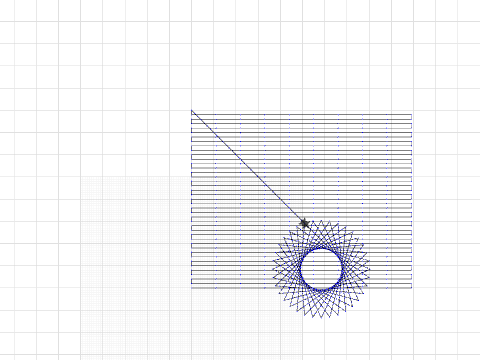The height and width of the screenshot is (360, 480).
Task: Click the top-right corner of the hatched rectangle
Action: tap(412, 114)
